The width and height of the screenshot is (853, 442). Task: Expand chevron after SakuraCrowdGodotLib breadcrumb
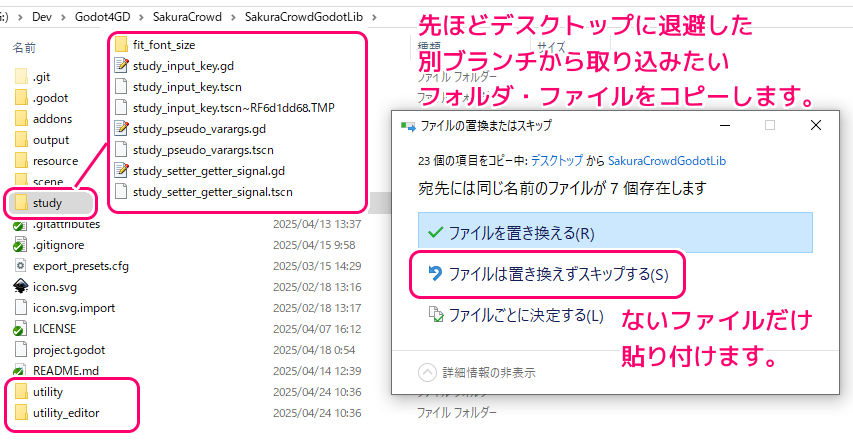(374, 17)
